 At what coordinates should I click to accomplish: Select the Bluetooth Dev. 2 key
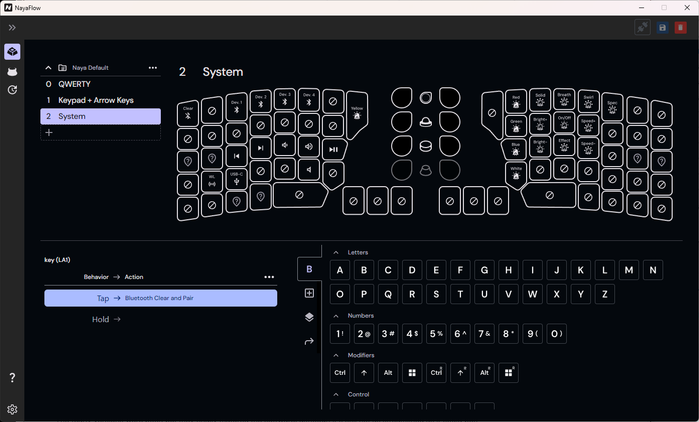pyautogui.click(x=260, y=101)
